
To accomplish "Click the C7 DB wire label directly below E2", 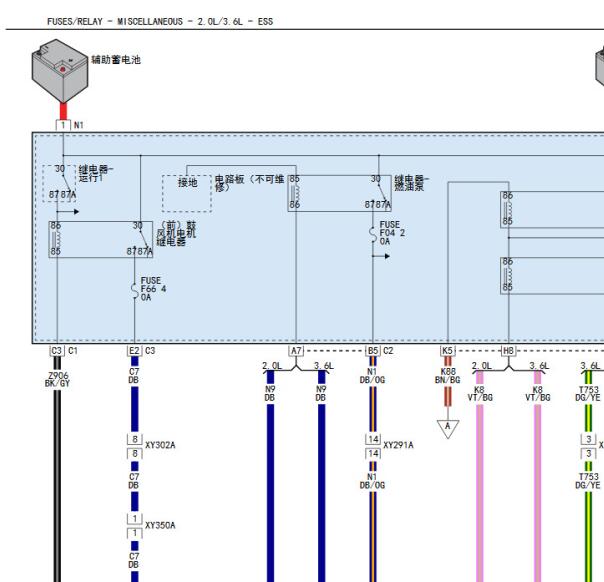I will [134, 376].
